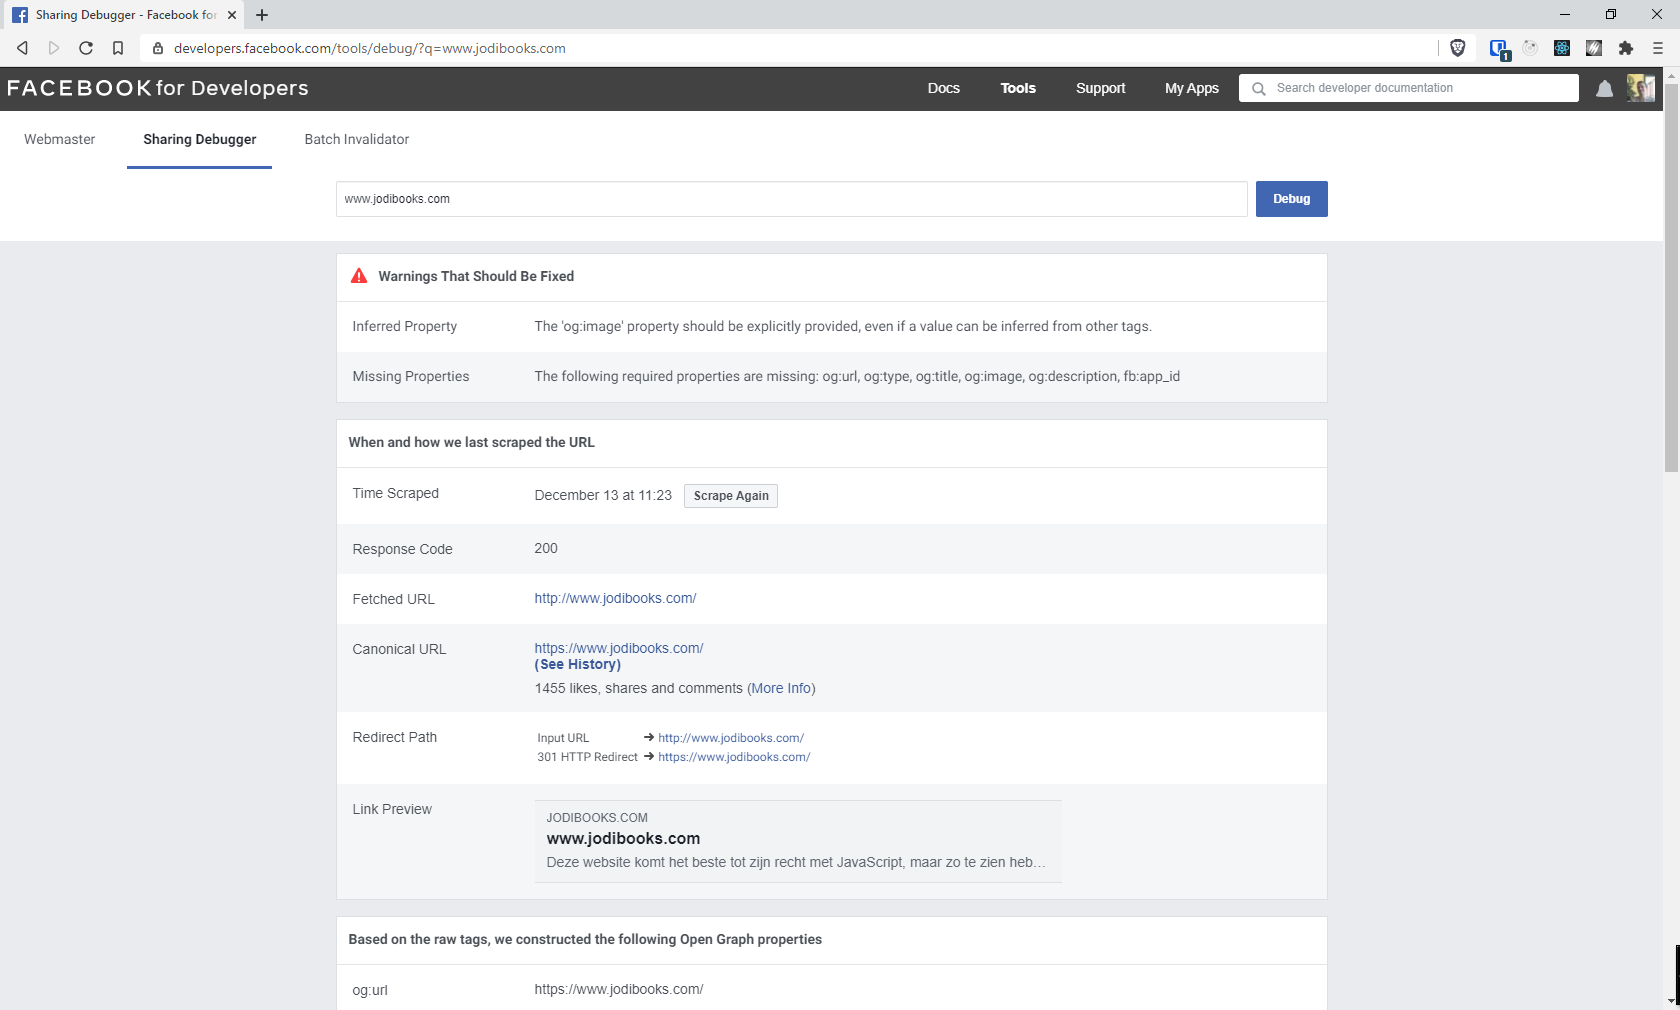The height and width of the screenshot is (1010, 1680).
Task: Click the red warning triangle icon
Action: click(x=359, y=276)
